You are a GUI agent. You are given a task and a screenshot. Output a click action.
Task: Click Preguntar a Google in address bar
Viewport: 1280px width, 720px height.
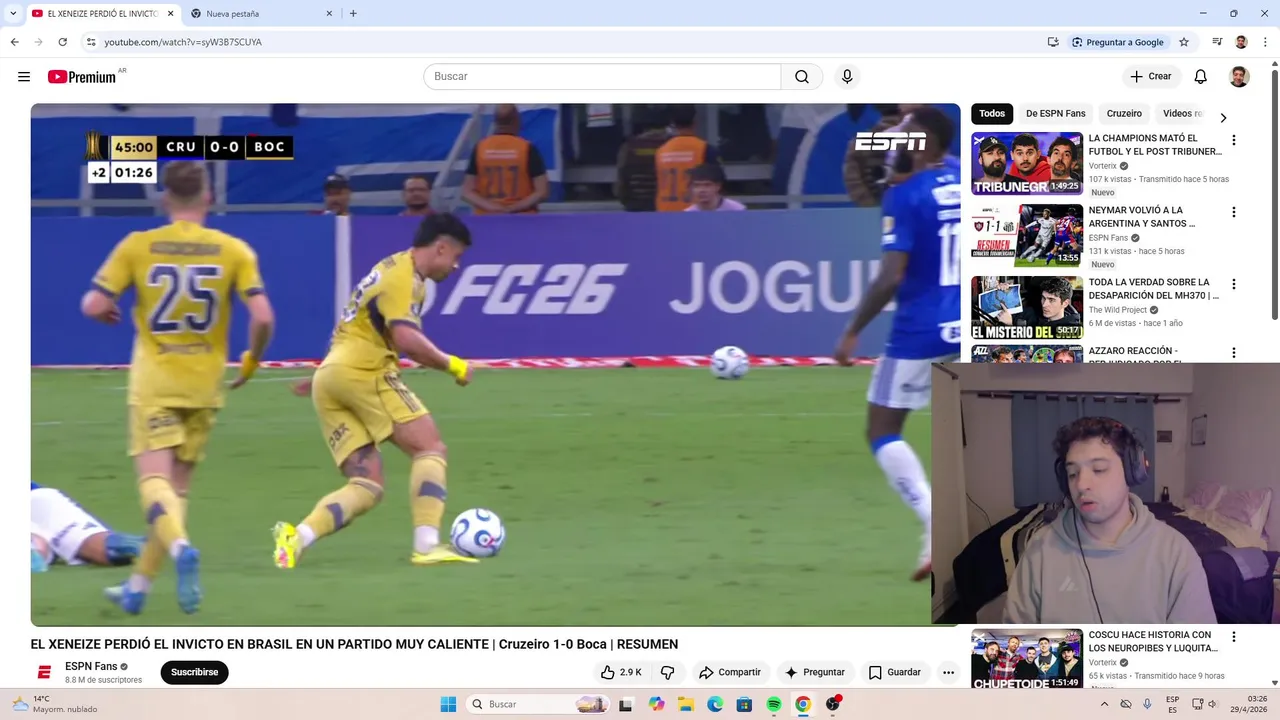(x=1117, y=42)
